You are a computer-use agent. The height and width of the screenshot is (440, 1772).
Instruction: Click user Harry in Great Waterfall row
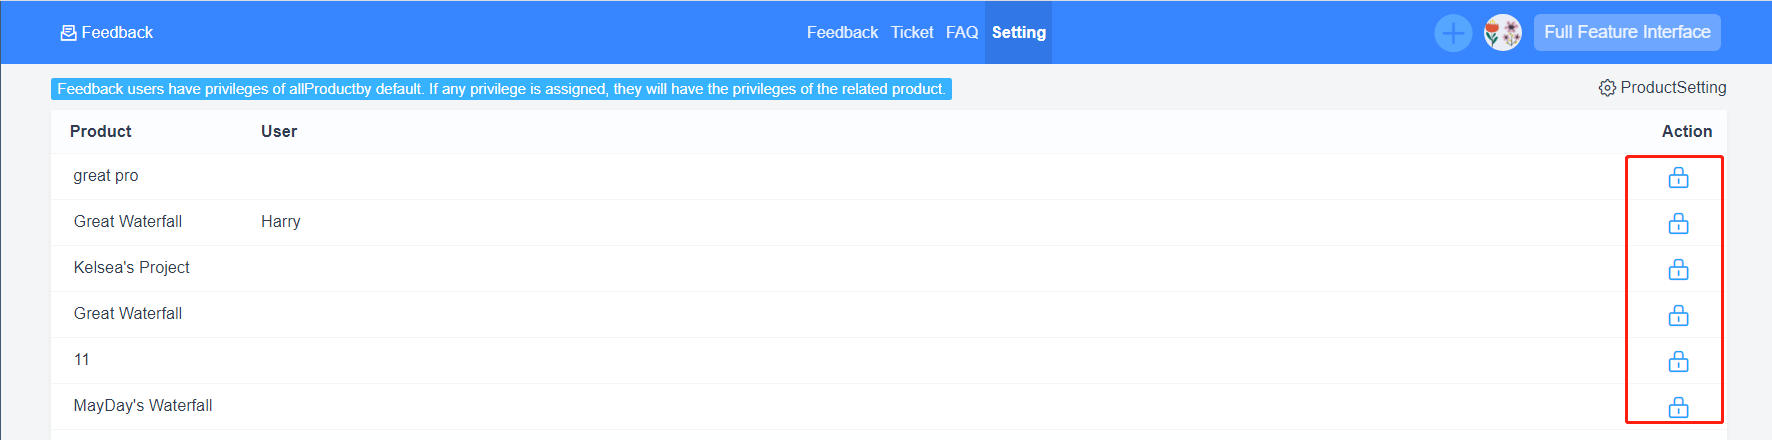click(281, 221)
